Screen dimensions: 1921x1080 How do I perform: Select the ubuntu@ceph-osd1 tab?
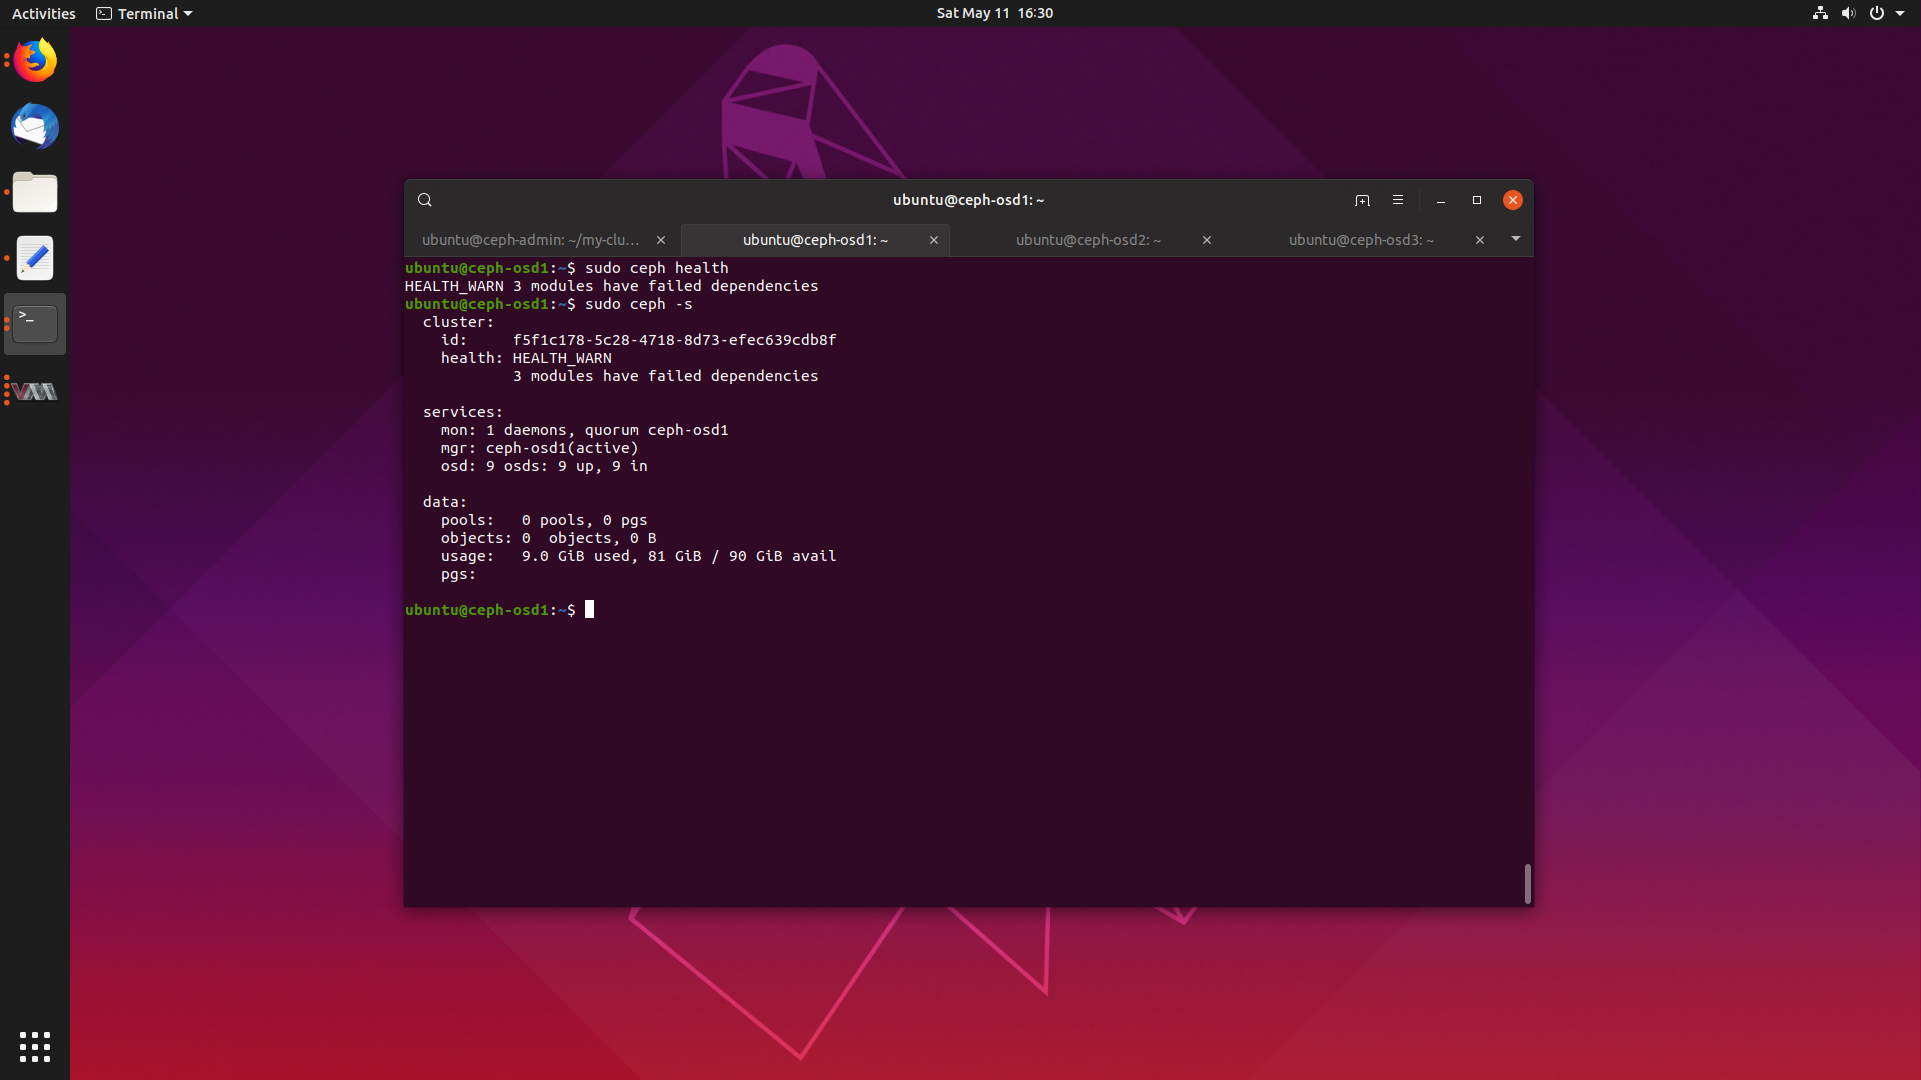point(815,240)
